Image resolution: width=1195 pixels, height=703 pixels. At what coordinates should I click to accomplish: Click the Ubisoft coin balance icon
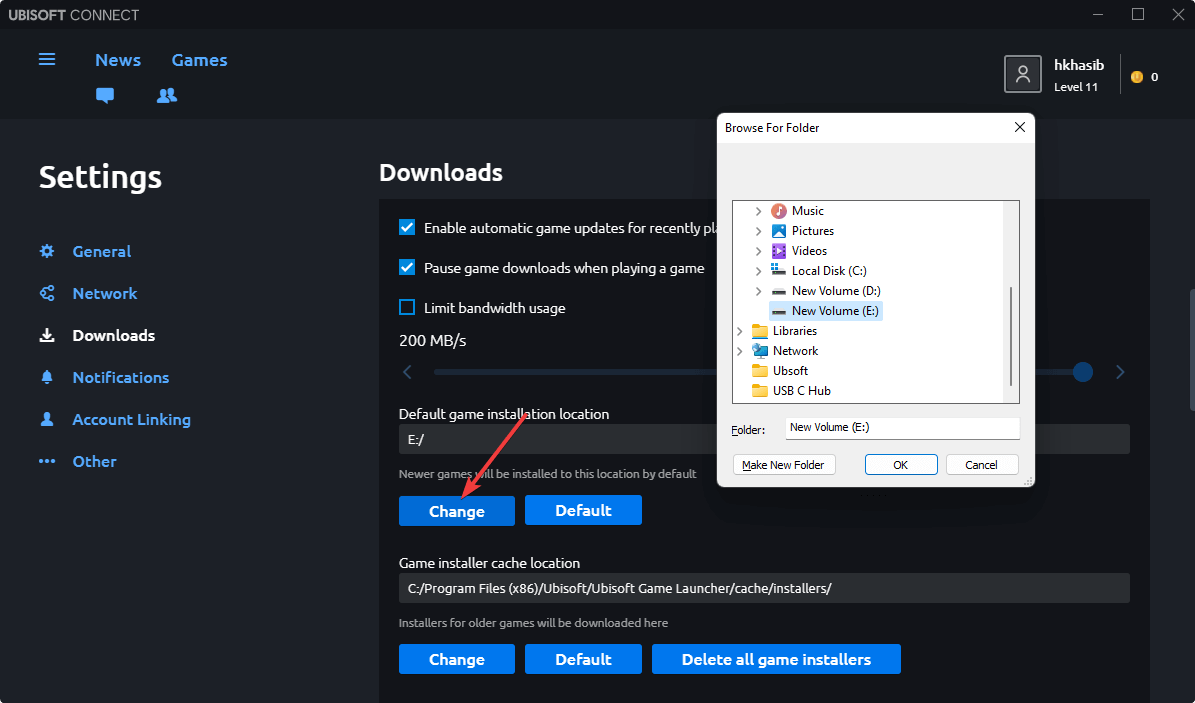1137,76
